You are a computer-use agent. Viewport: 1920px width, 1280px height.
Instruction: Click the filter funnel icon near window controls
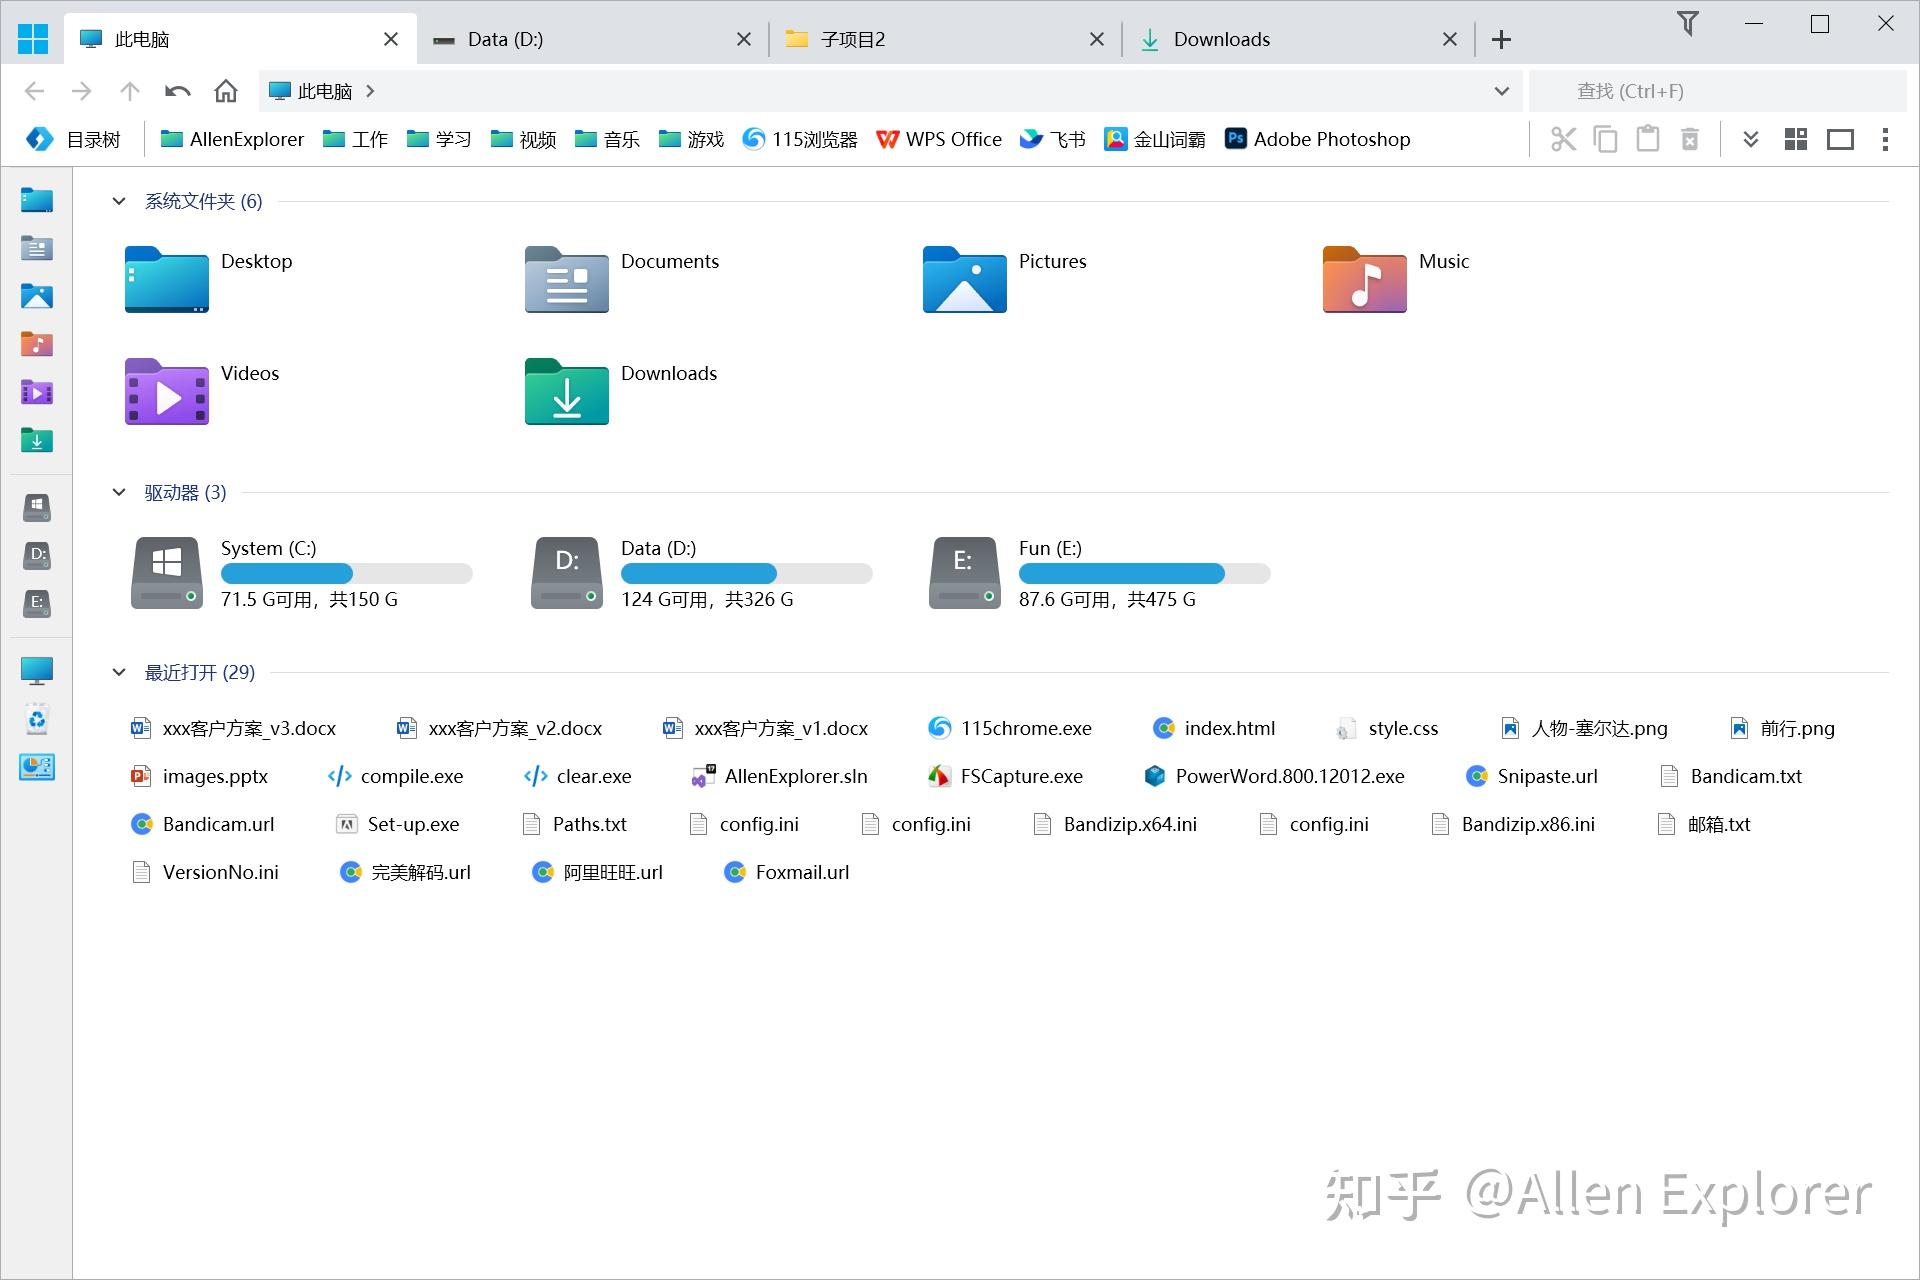coord(1688,23)
